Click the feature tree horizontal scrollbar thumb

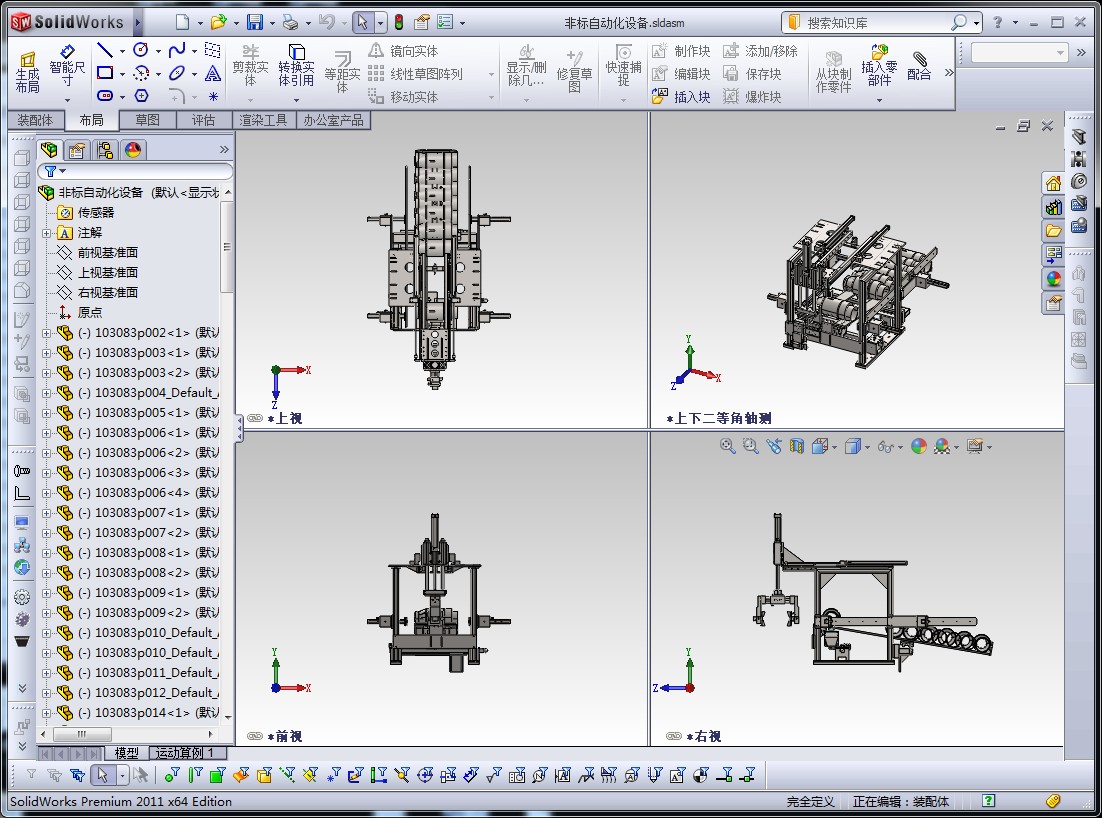click(82, 734)
